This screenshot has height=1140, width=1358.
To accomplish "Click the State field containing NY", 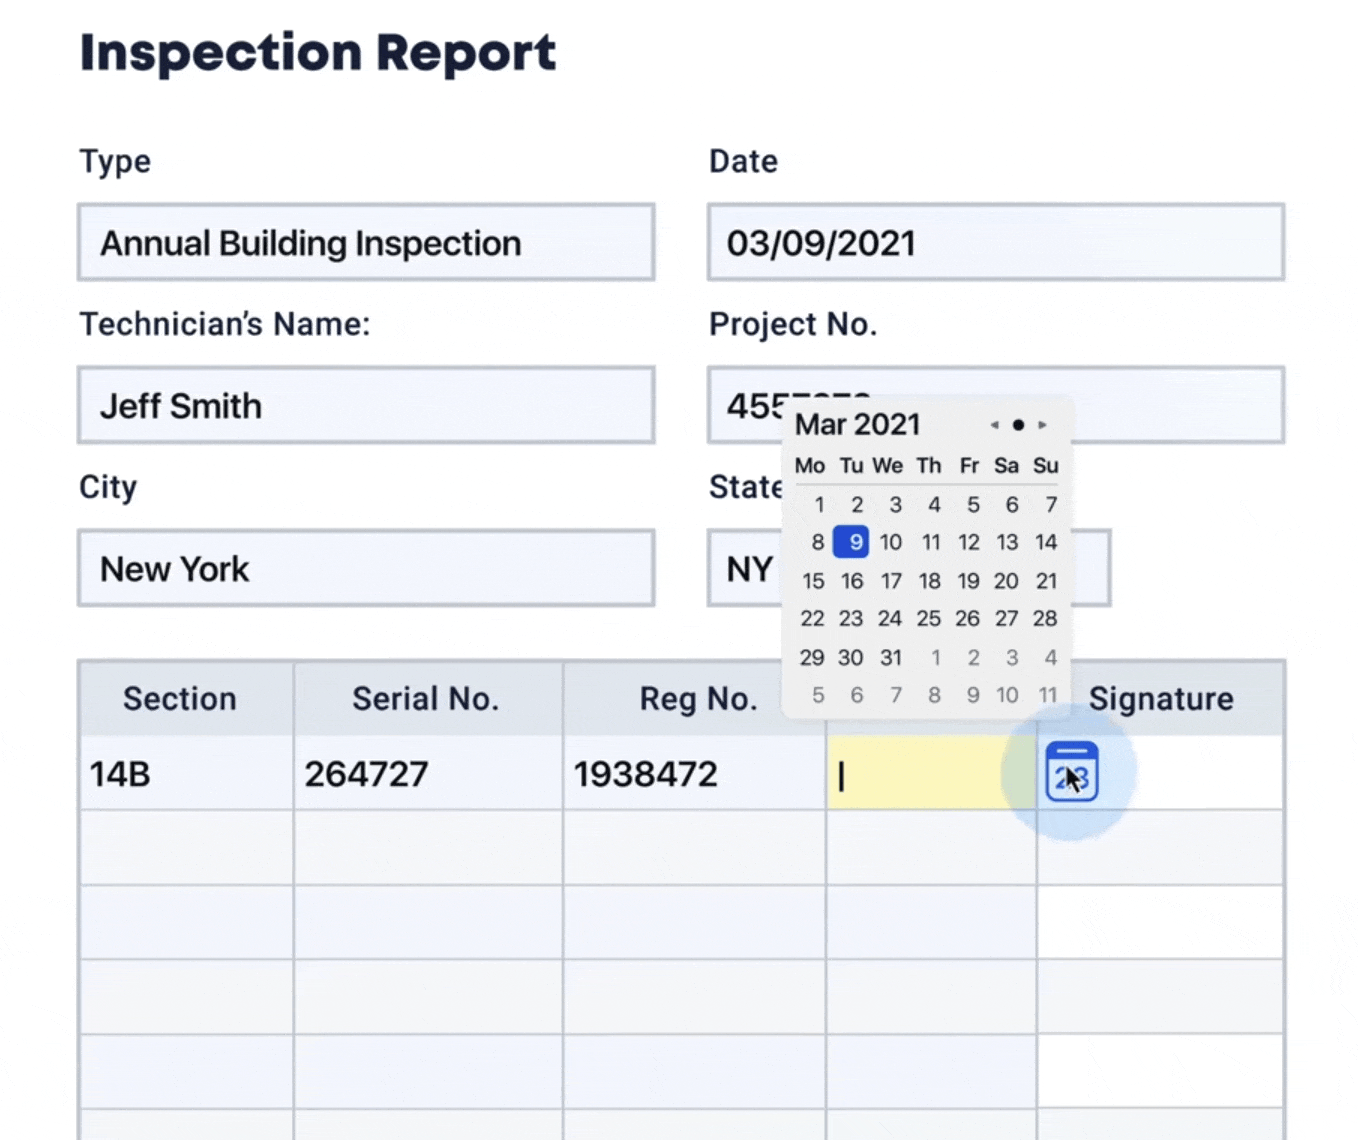I will pyautogui.click(x=745, y=569).
